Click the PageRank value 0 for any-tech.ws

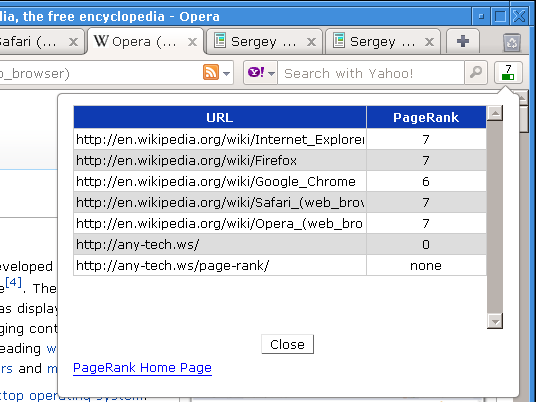click(x=426, y=244)
